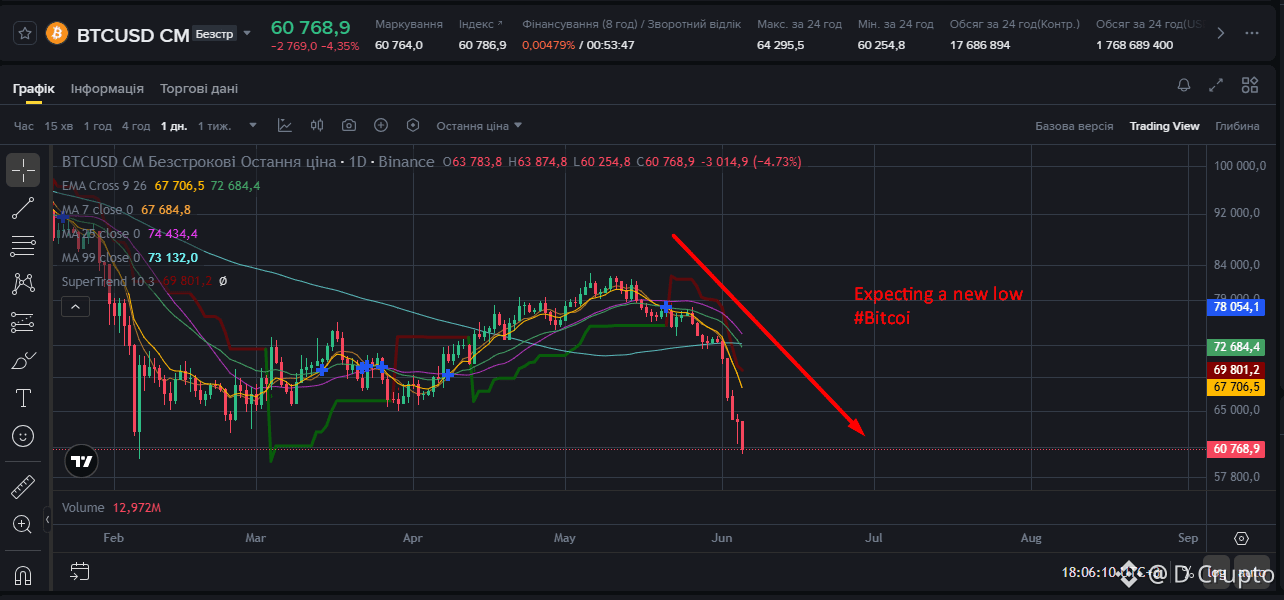Open chart scale settings gear icon
The image size is (1284, 600).
(x=1242, y=538)
